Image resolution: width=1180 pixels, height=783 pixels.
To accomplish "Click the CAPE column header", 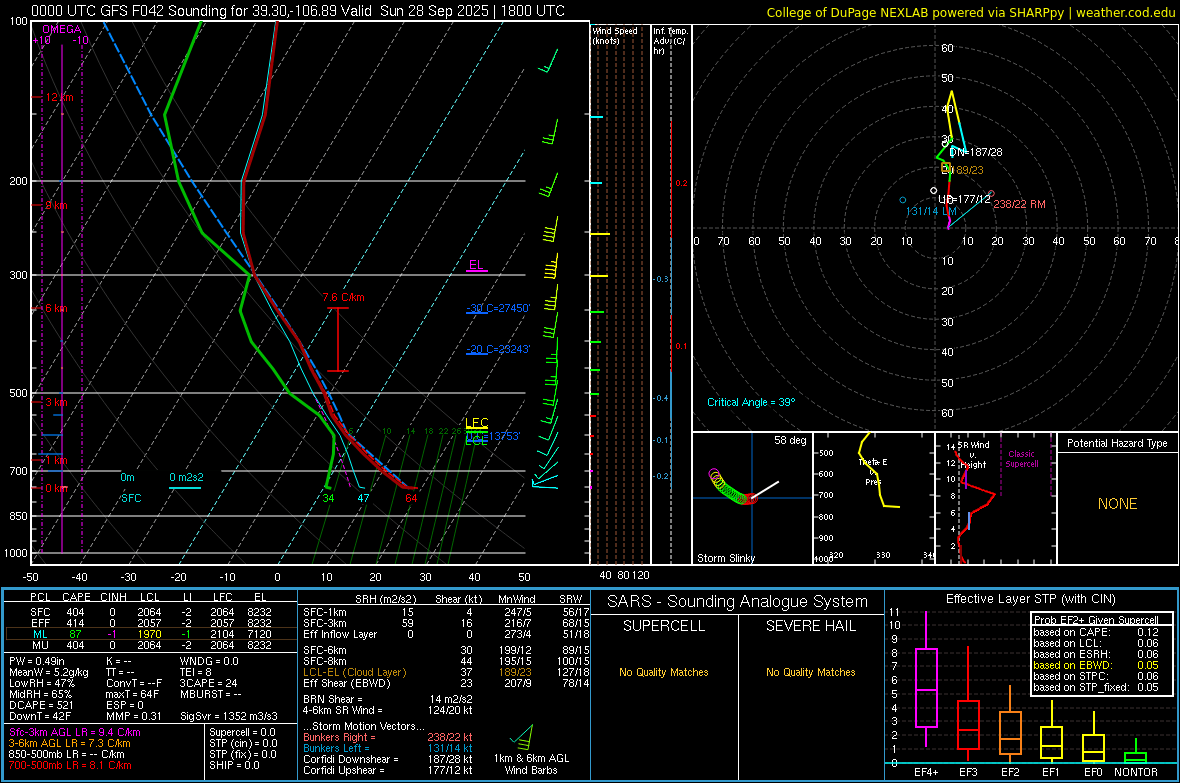I will click(76, 597).
